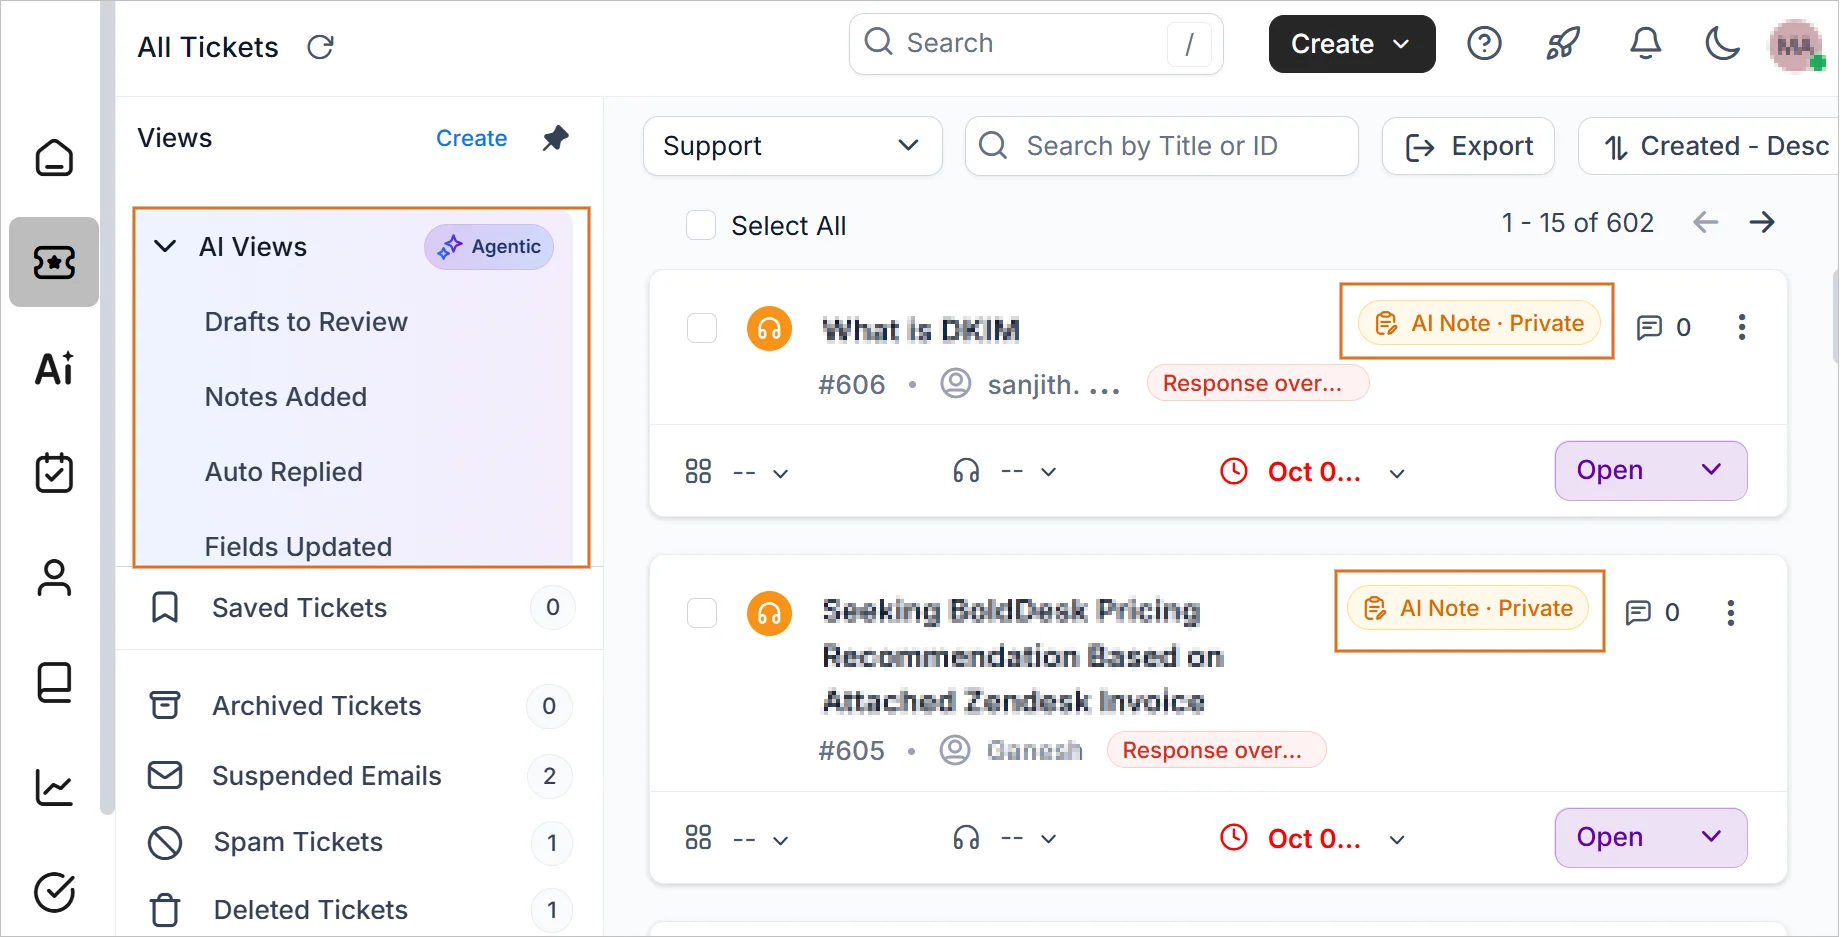The width and height of the screenshot is (1842, 937).
Task: Select the checkbox for What is DKIM ticket
Action: point(702,328)
